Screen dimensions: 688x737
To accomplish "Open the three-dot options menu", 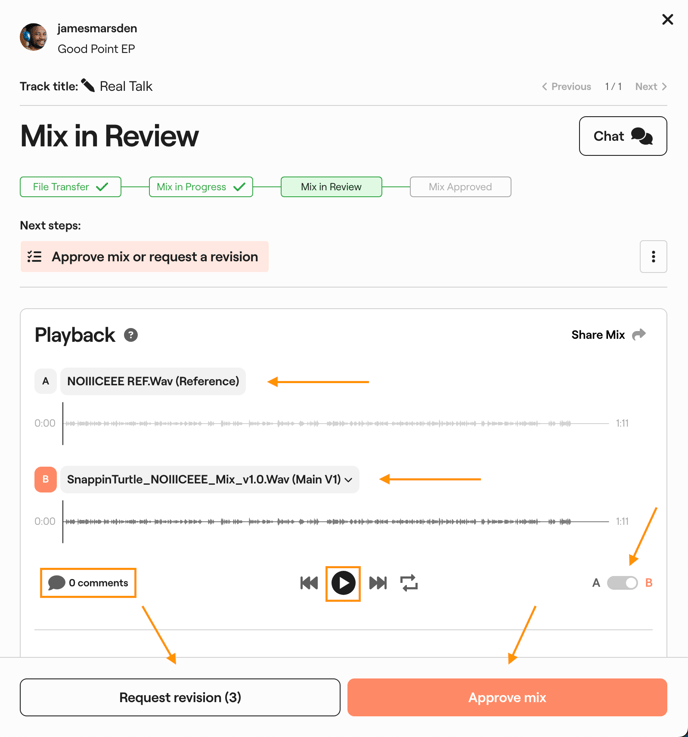I will (653, 257).
